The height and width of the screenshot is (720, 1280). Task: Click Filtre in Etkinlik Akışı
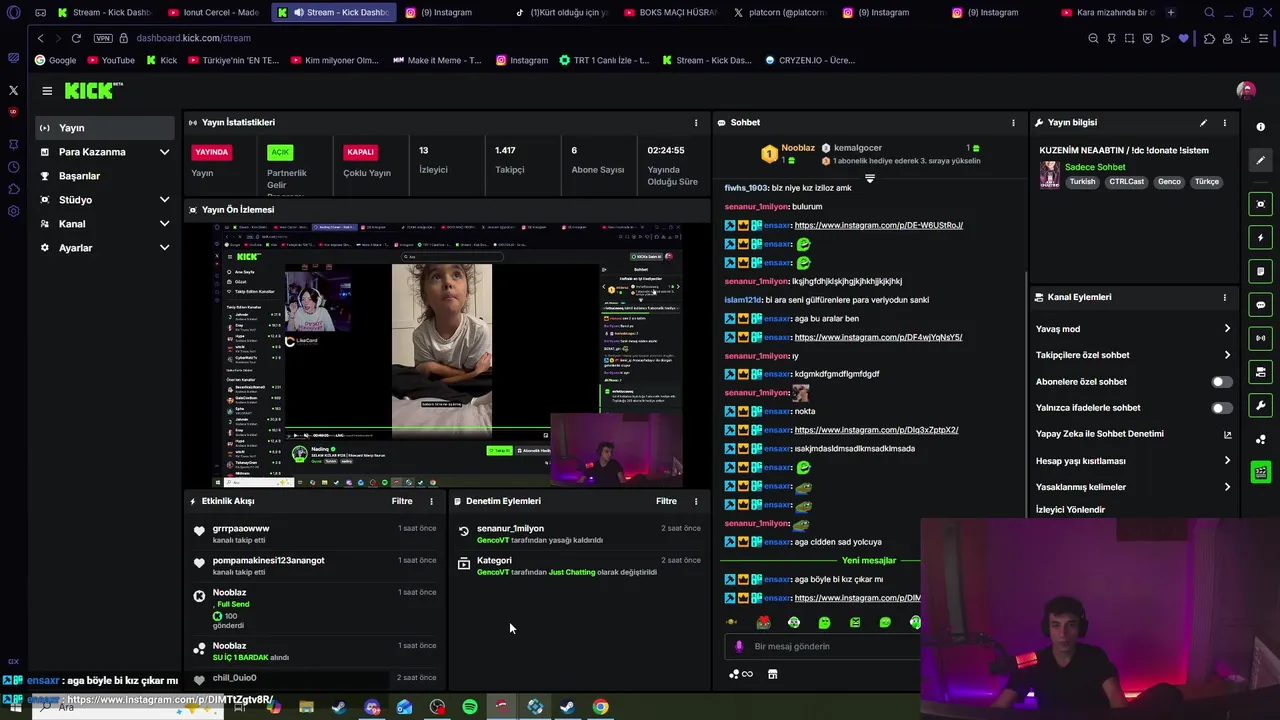tap(402, 501)
